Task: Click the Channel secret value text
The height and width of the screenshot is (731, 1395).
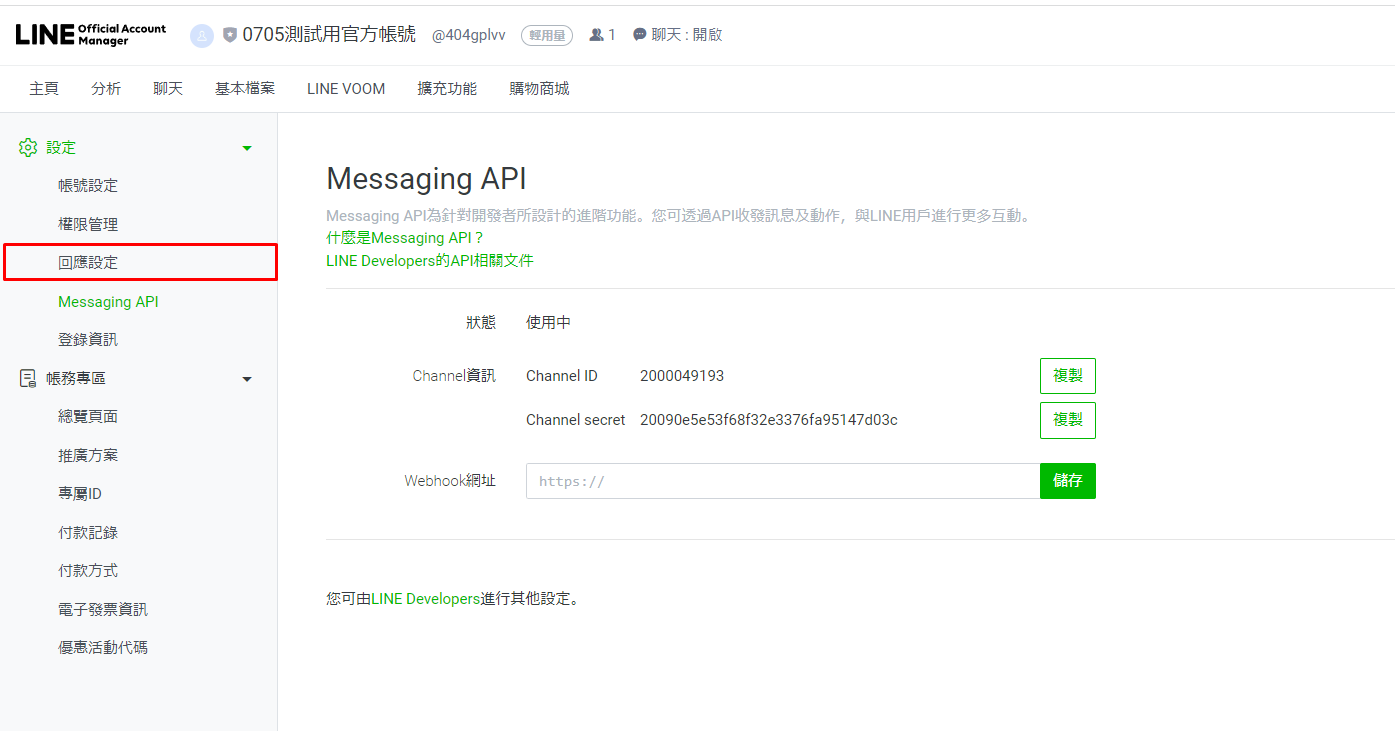Action: pos(769,420)
